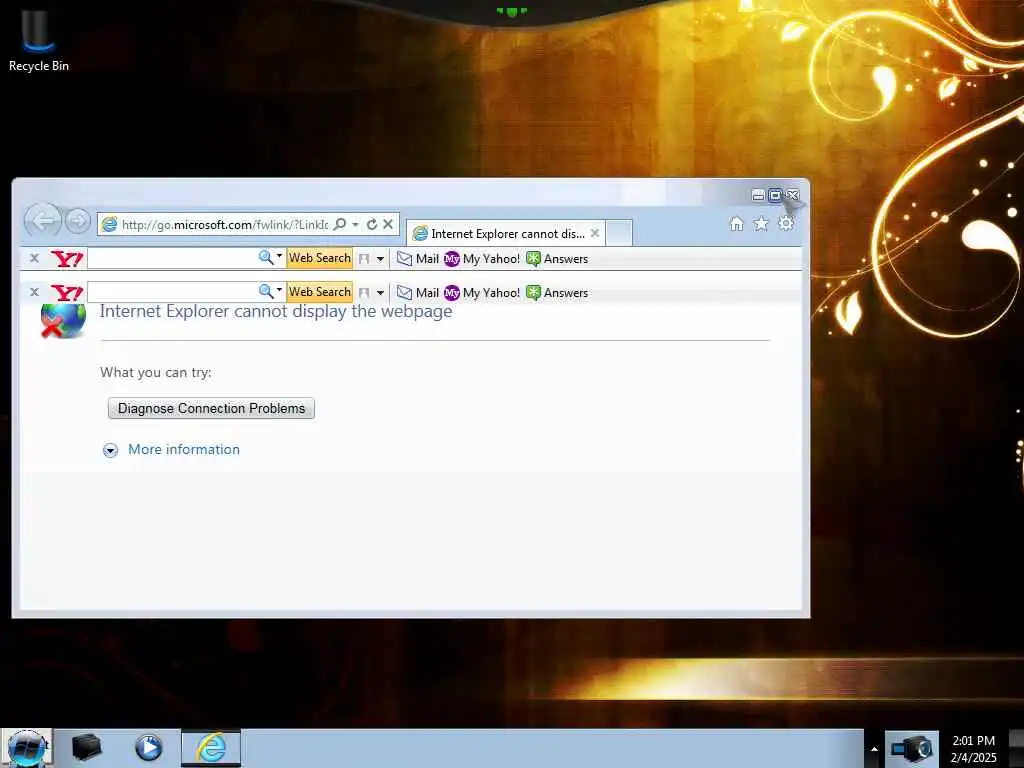Click the Stop icon in address bar
Screen dimensions: 1024x768
[388, 224]
